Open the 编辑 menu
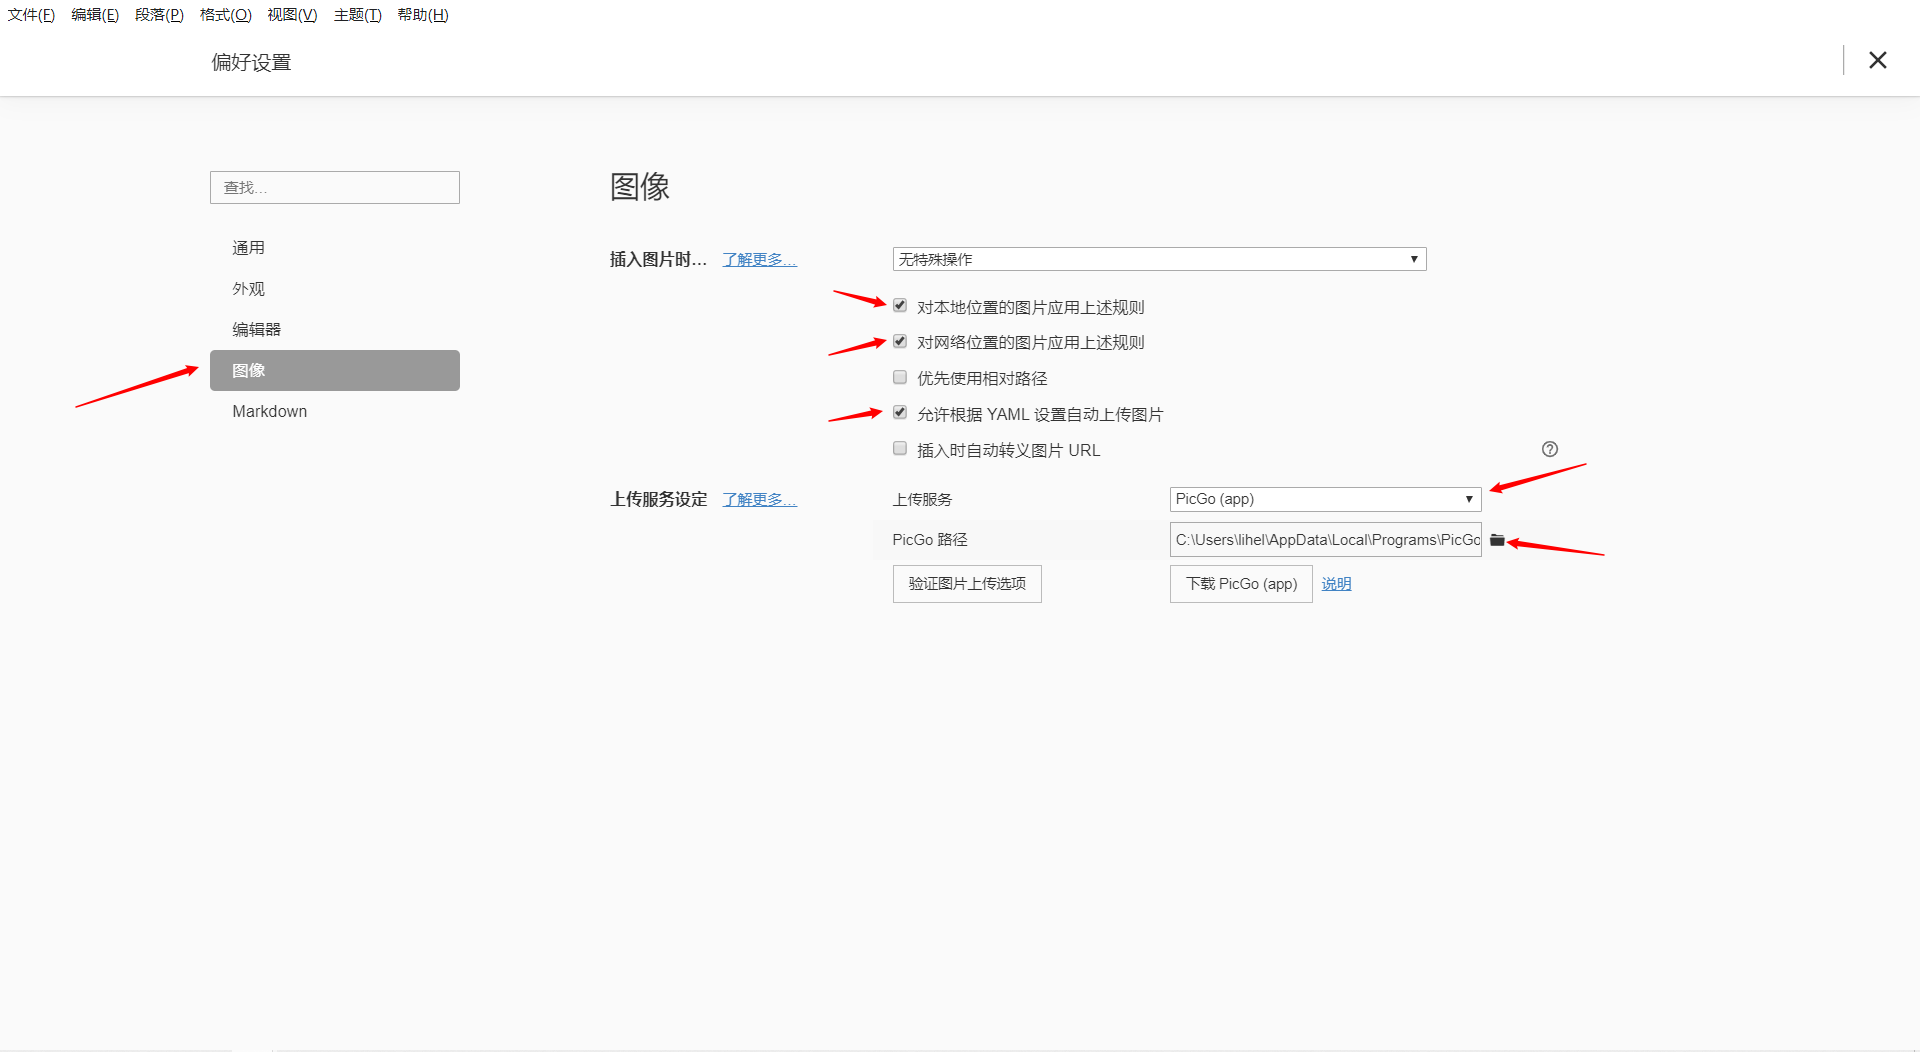Screen dimensions: 1920x1052 [95, 15]
